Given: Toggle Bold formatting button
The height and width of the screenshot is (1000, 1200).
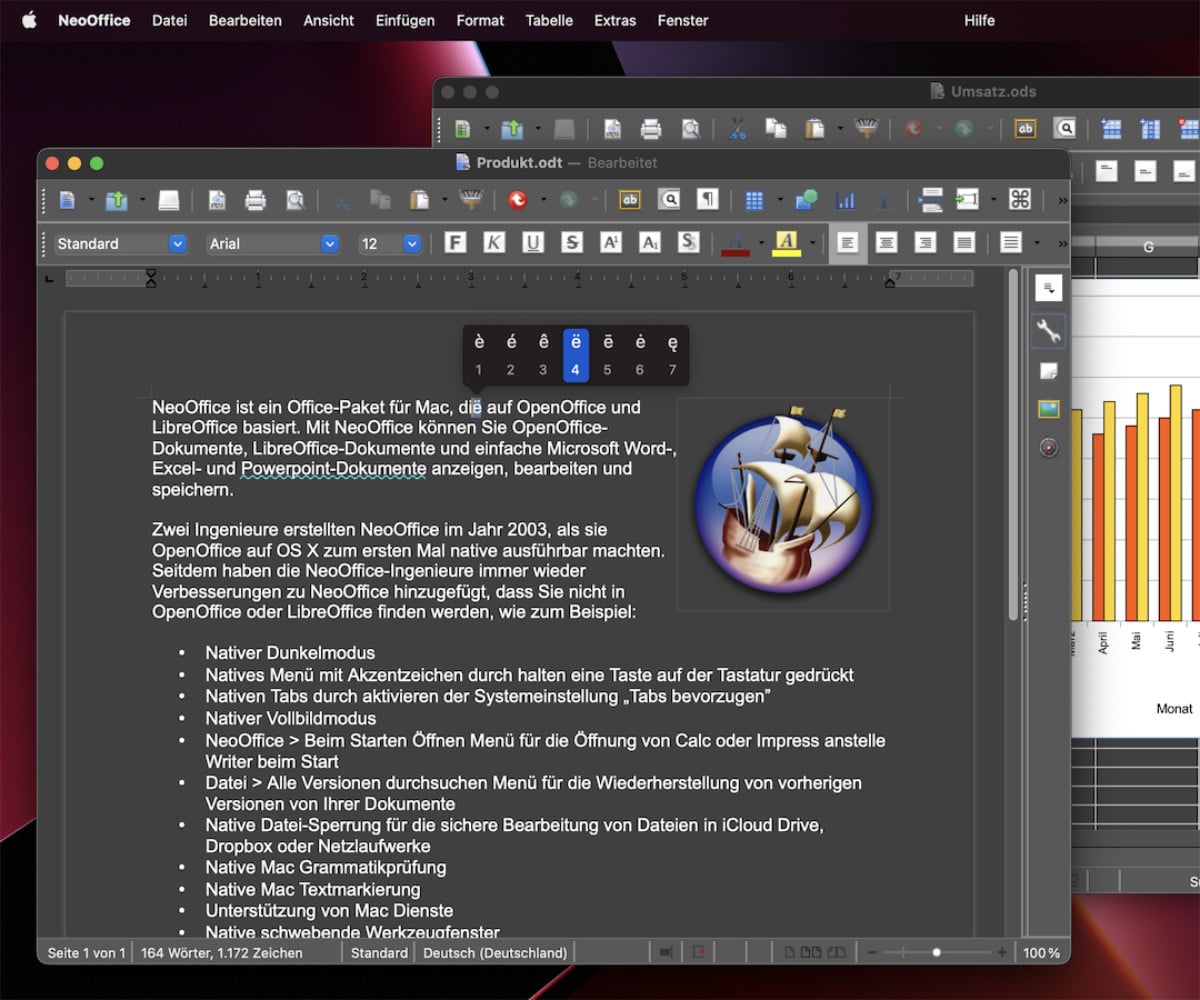Looking at the screenshot, I should click(455, 243).
